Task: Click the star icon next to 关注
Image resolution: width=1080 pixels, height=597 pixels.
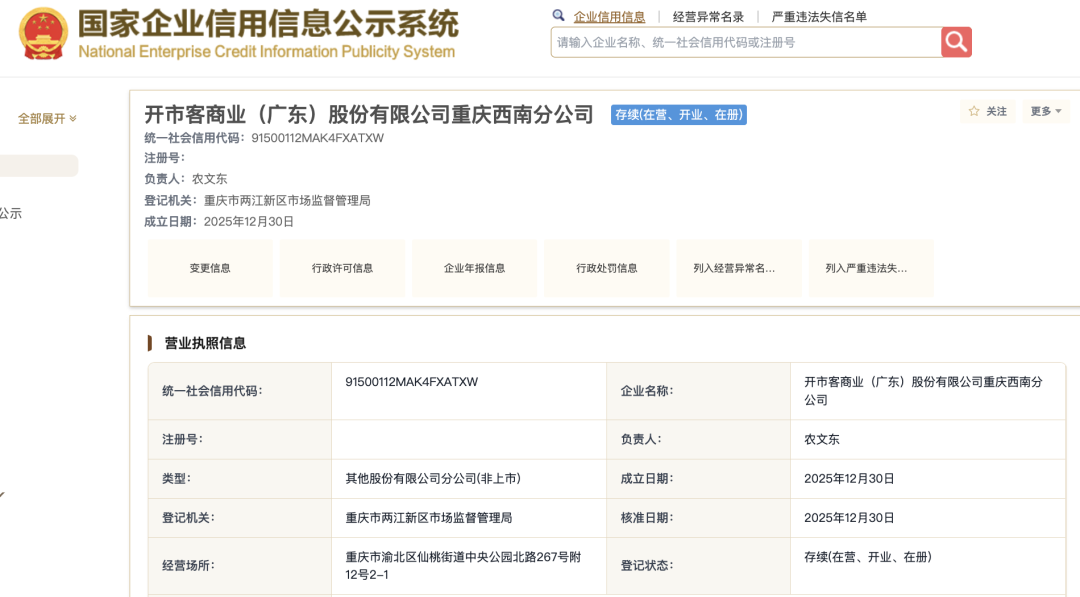Action: (974, 112)
